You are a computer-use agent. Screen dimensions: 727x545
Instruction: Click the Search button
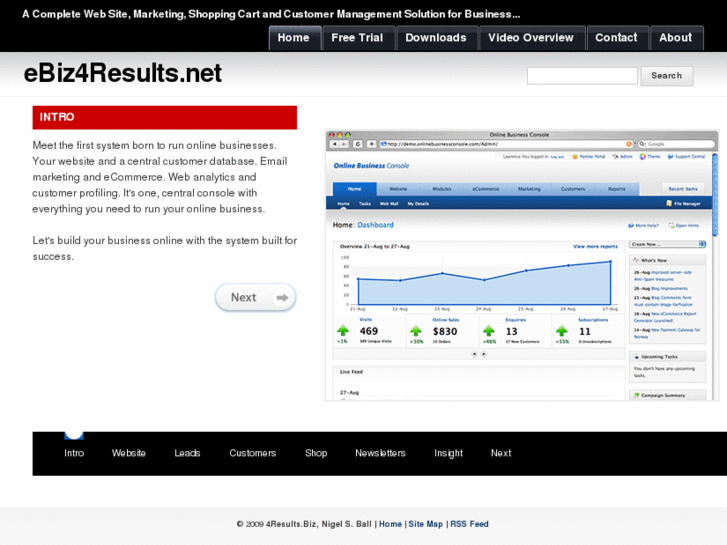667,76
